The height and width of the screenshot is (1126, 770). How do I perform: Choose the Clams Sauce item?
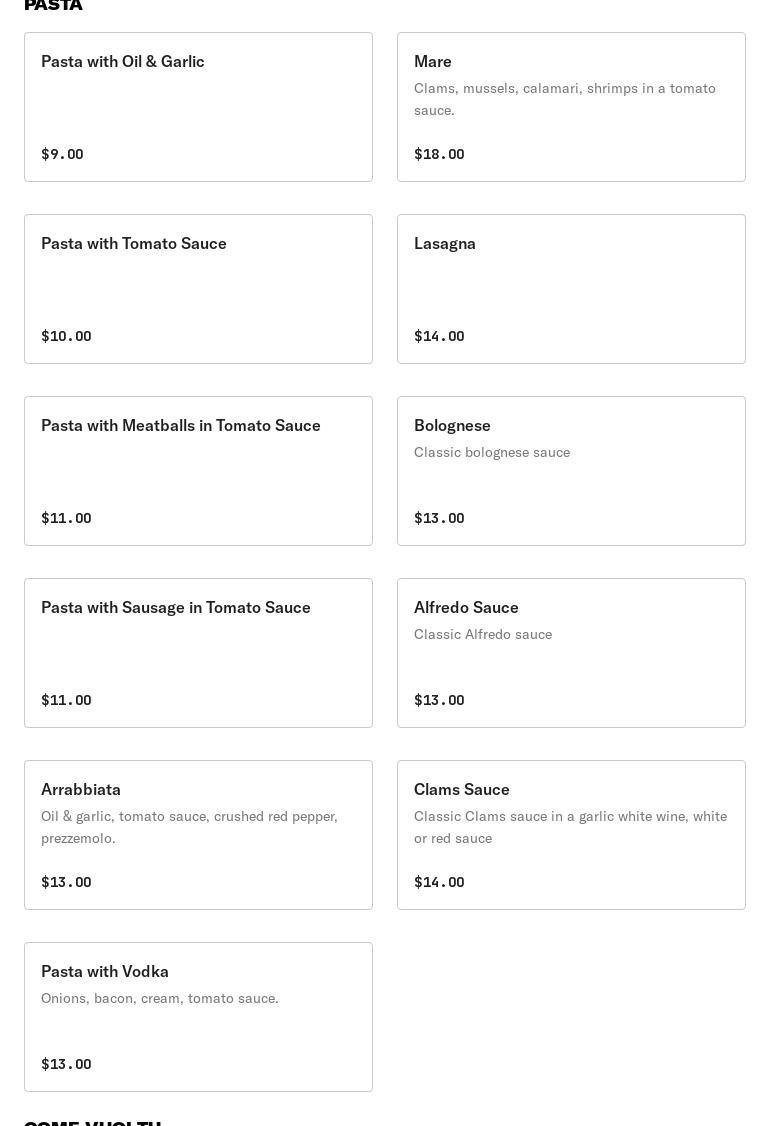571,835
